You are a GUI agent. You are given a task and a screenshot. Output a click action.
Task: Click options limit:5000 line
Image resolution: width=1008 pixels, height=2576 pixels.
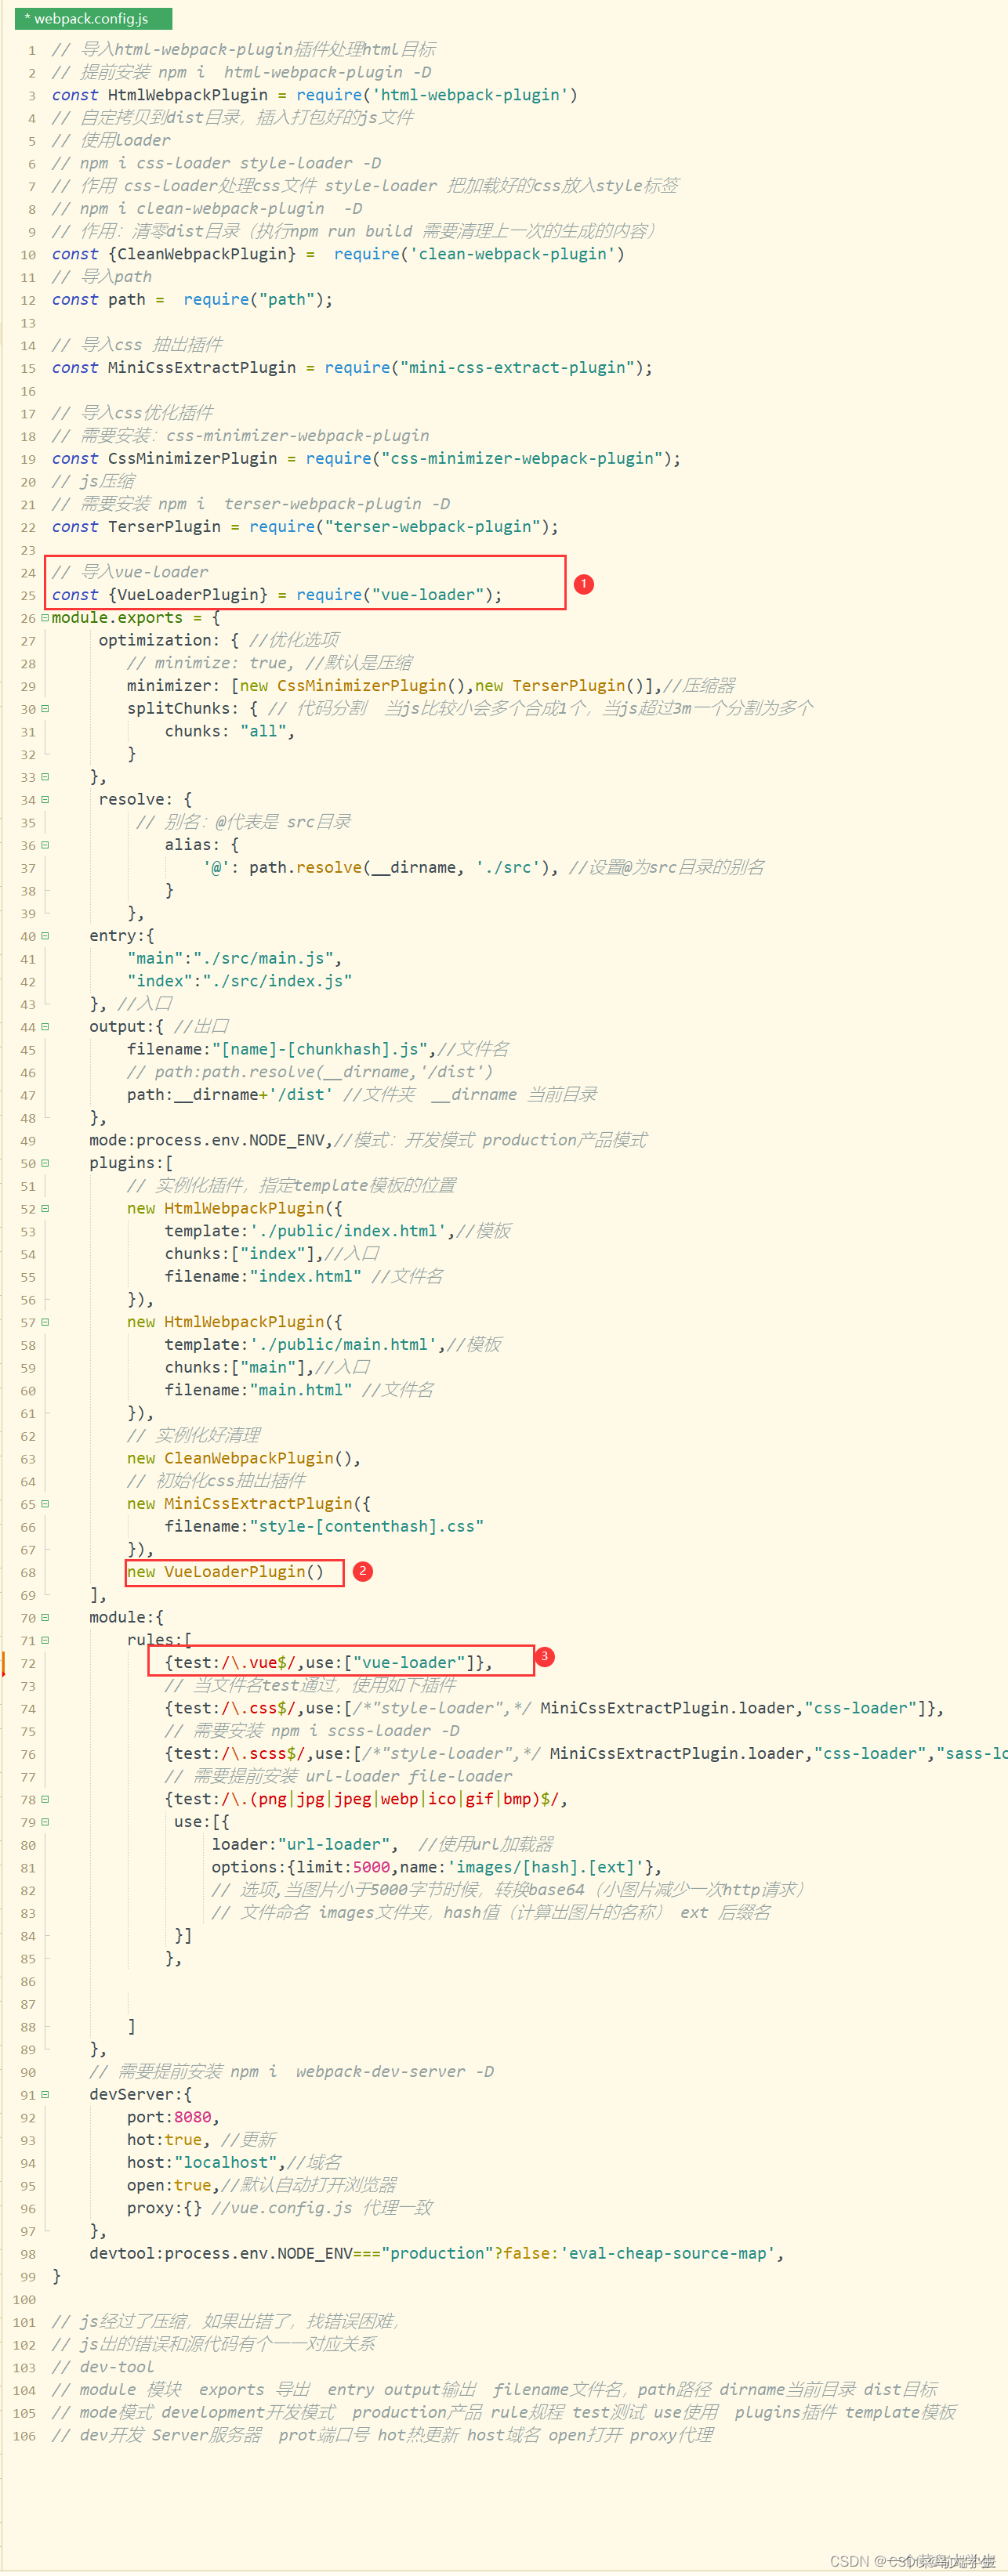coord(436,1868)
